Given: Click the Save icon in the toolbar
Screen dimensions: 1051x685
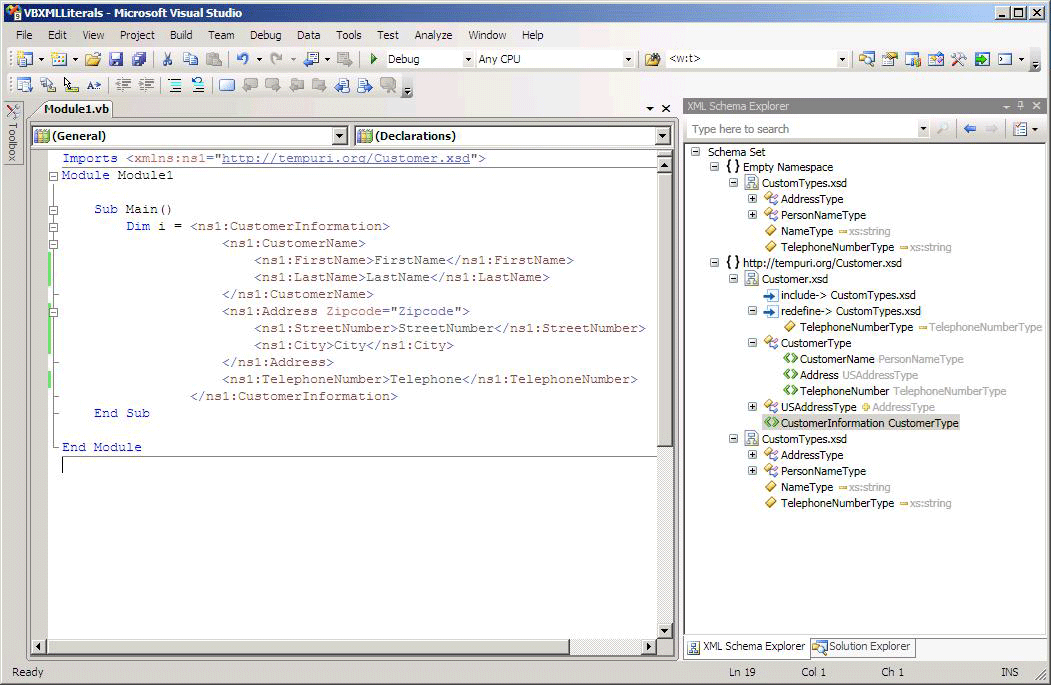Looking at the screenshot, I should click(116, 60).
